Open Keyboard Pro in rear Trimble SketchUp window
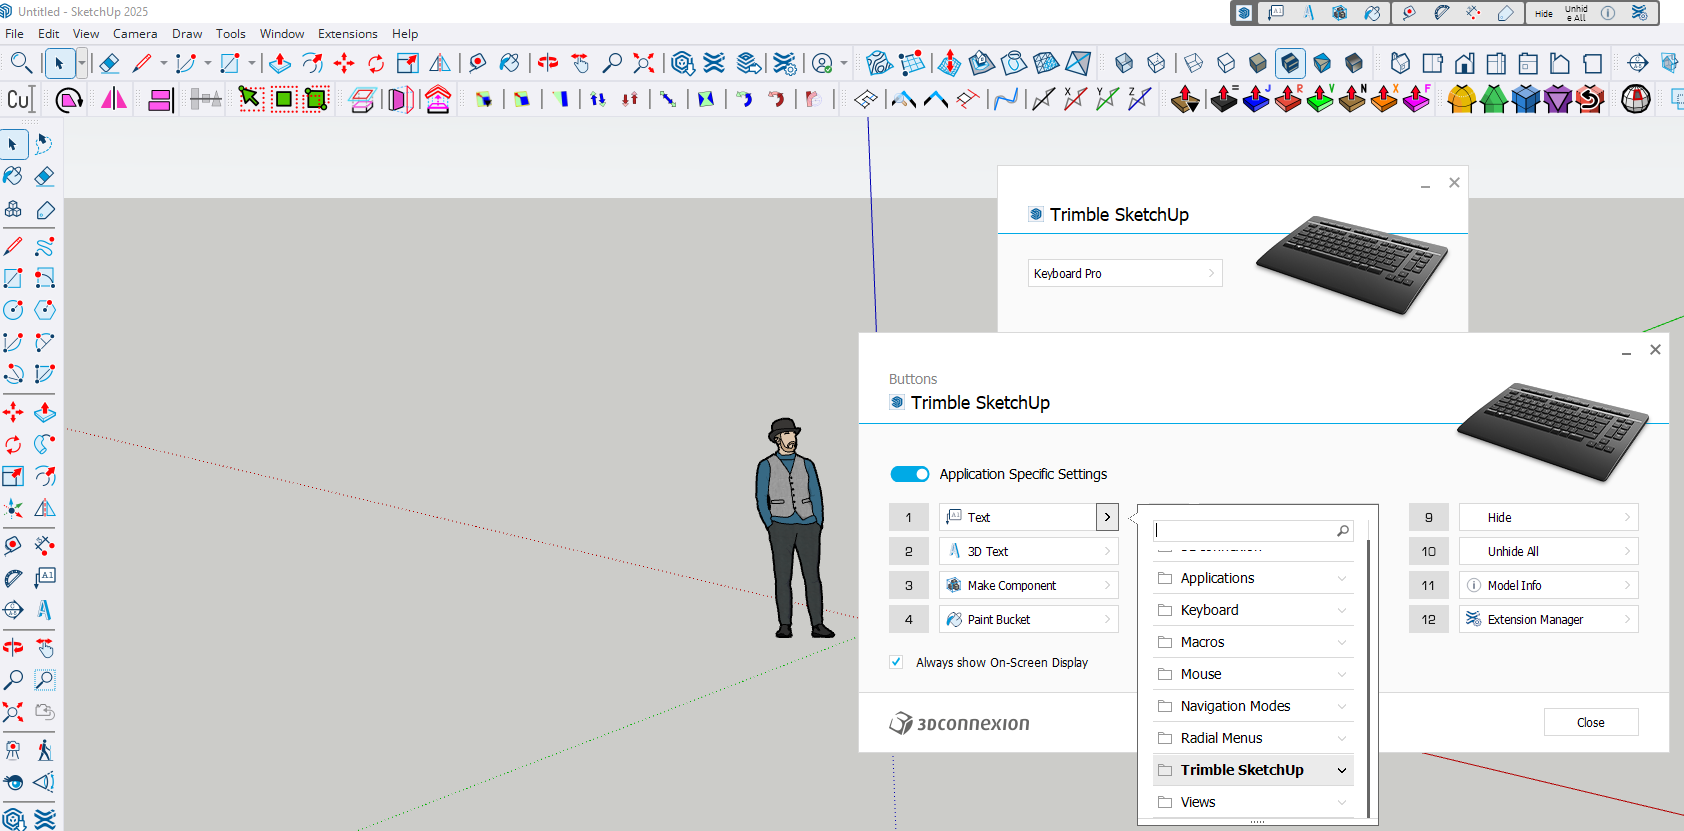The width and height of the screenshot is (1684, 831). pyautogui.click(x=1125, y=273)
